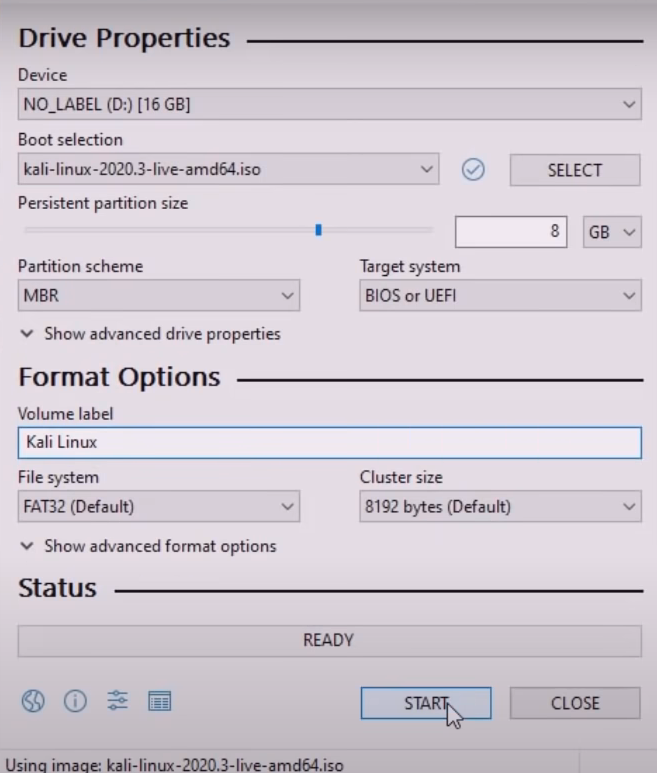This screenshot has width=657, height=773.
Task: Click the 'Target system' caption
Action: 410,266
